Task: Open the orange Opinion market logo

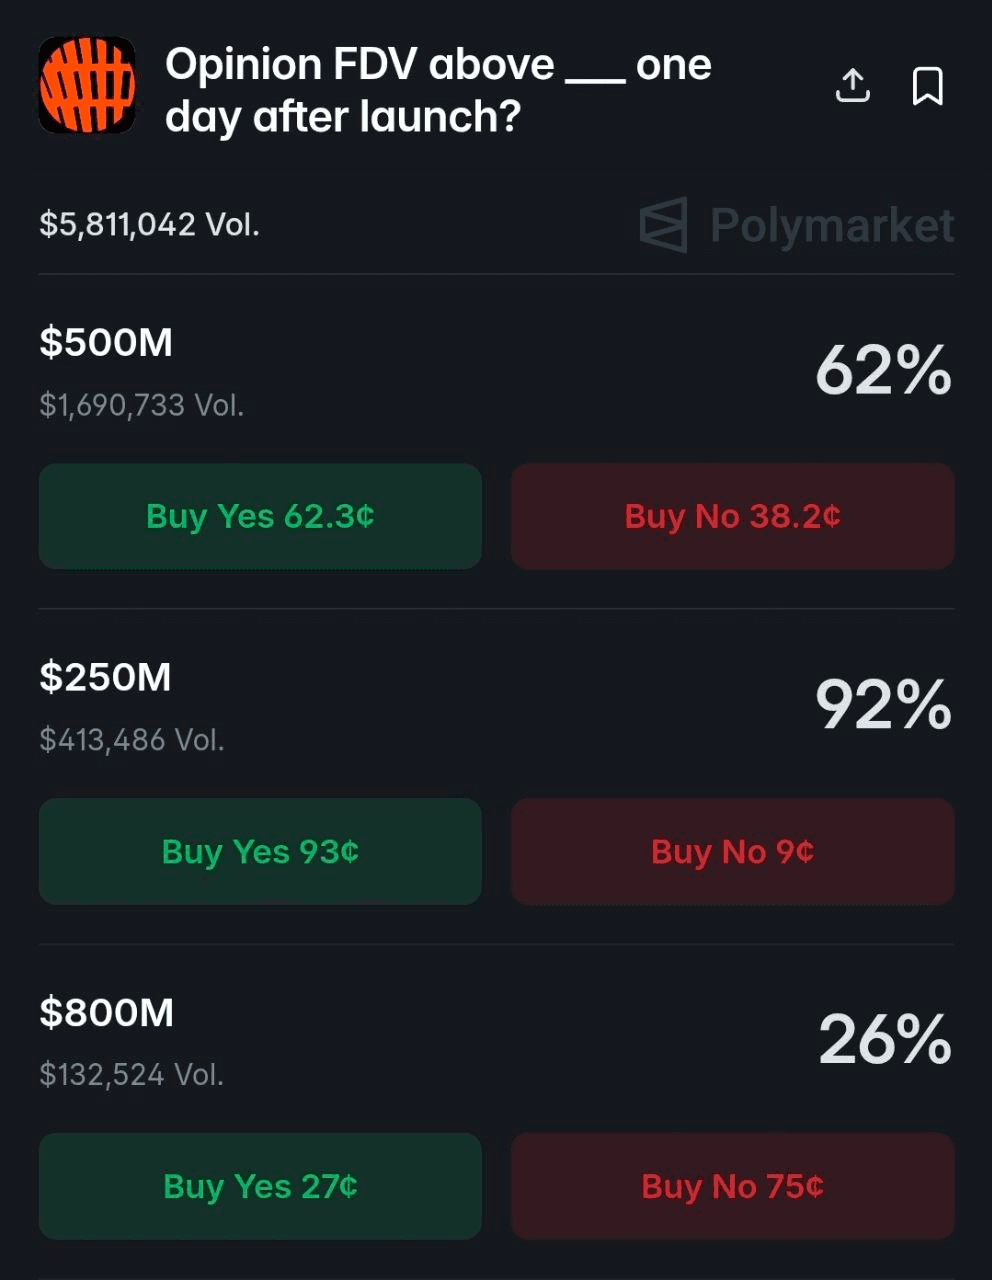Action: (87, 86)
